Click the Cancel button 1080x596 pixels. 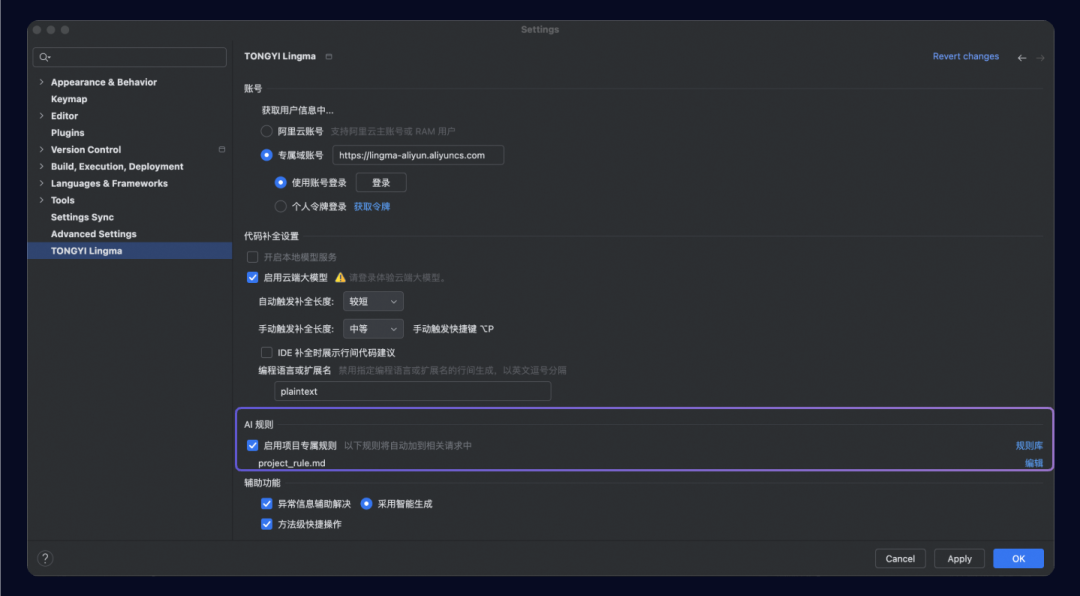coord(900,559)
